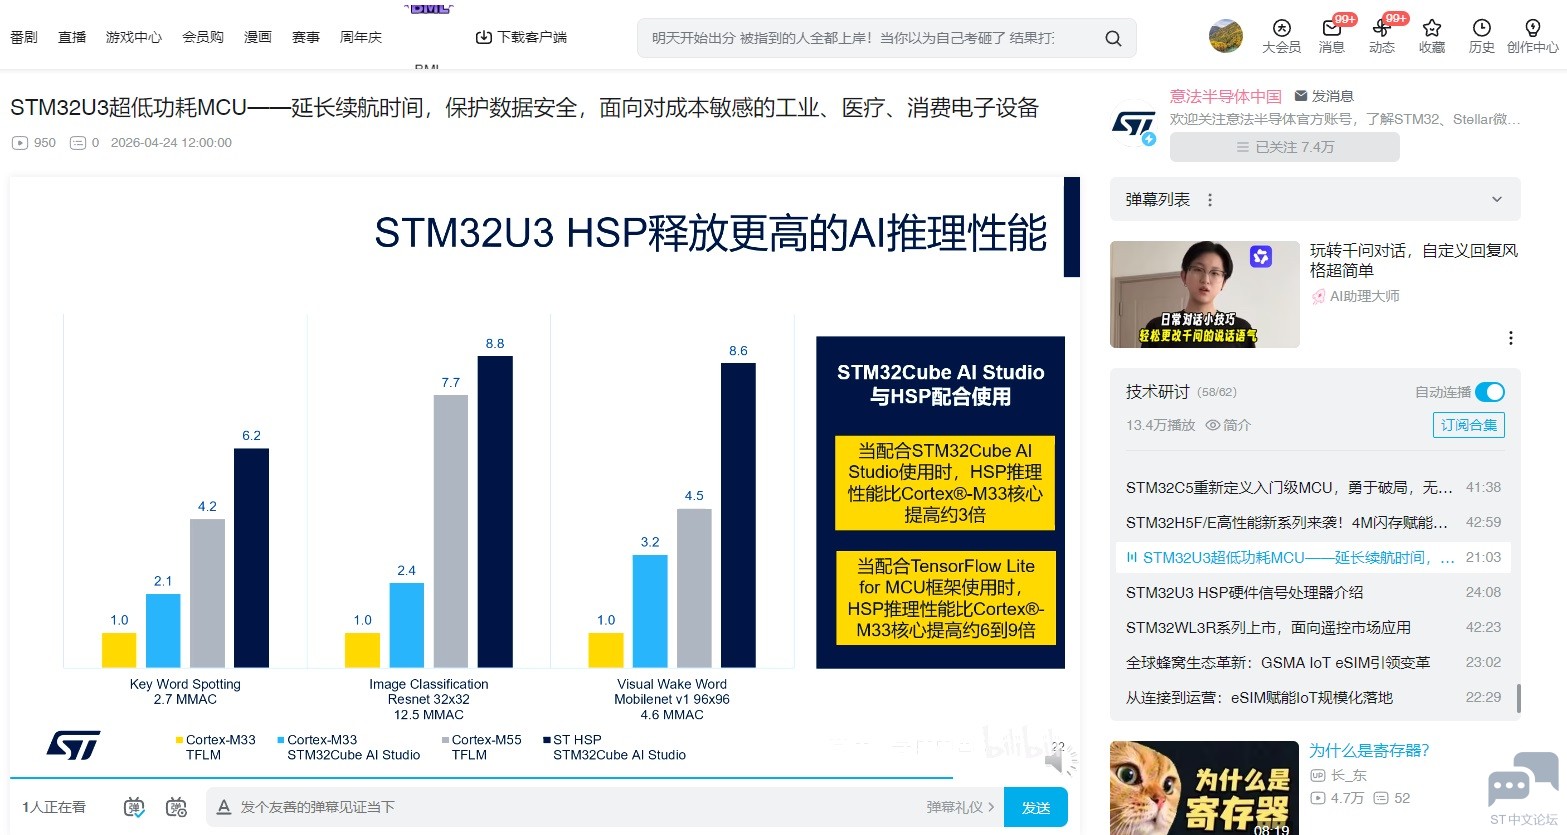Open the 番剧 nav item
The image size is (1567, 835).
pos(24,37)
